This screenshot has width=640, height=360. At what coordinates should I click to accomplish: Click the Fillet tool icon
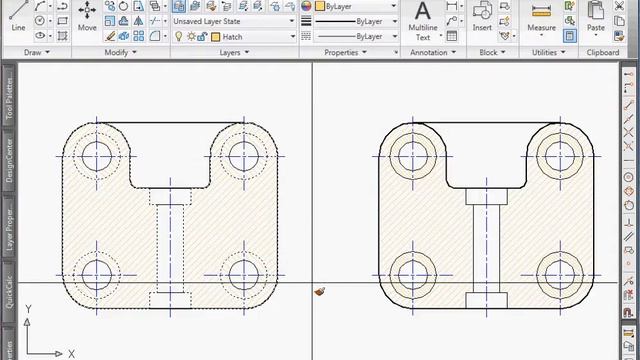tap(155, 36)
